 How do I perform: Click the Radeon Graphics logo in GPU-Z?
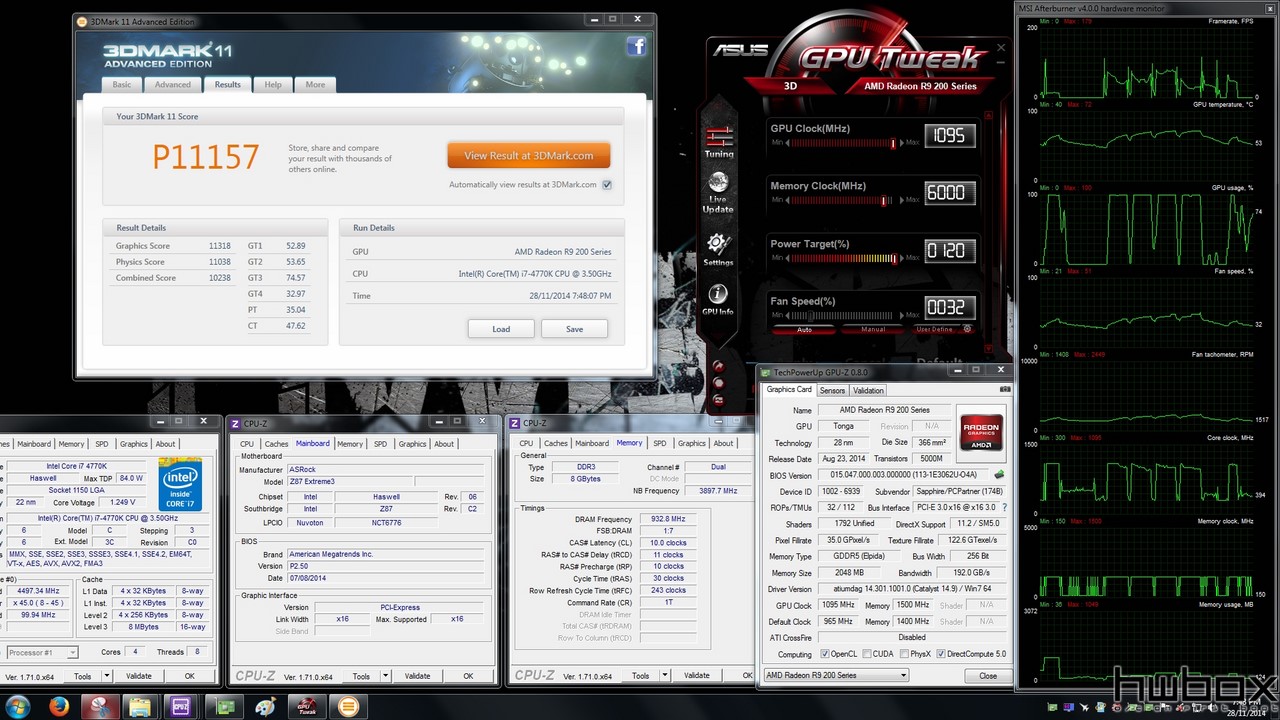(x=981, y=431)
